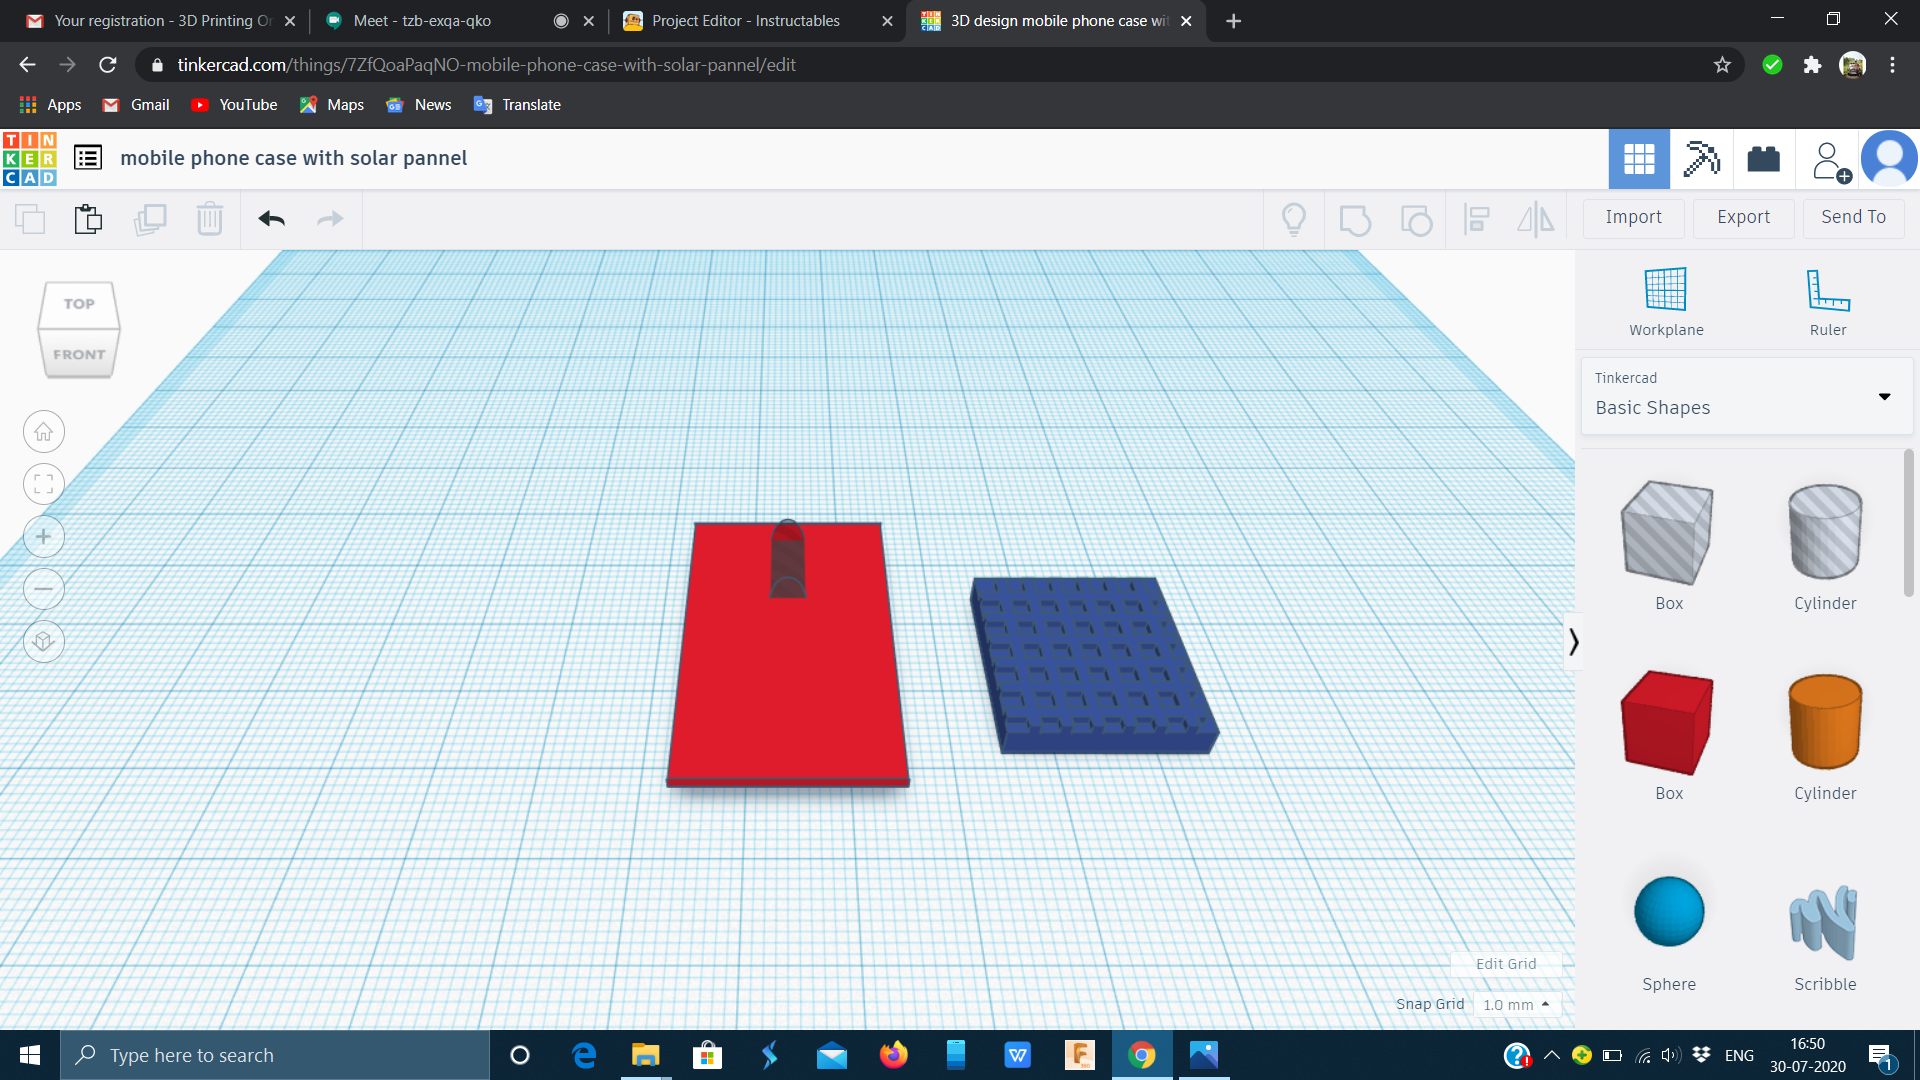Expand the Basic Shapes category dropdown
The width and height of the screenshot is (1920, 1080).
point(1884,397)
